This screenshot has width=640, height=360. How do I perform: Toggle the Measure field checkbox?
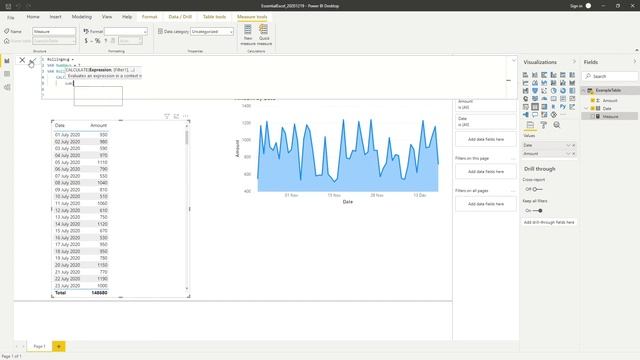593,116
